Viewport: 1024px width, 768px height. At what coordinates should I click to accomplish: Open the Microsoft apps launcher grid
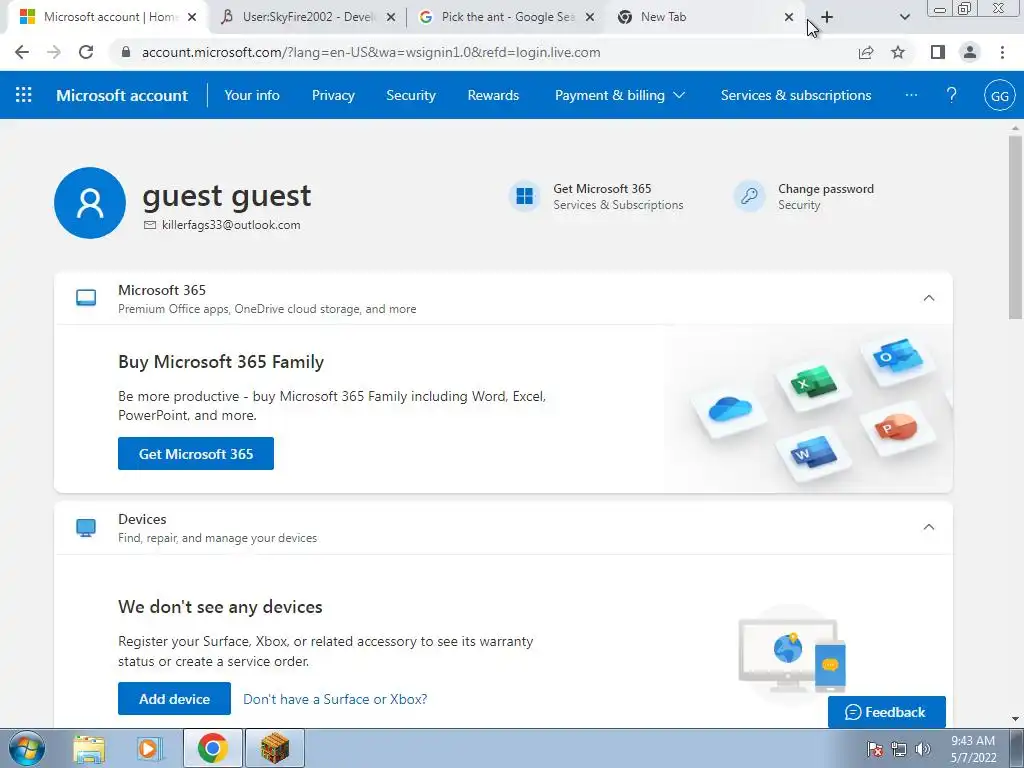(x=24, y=95)
